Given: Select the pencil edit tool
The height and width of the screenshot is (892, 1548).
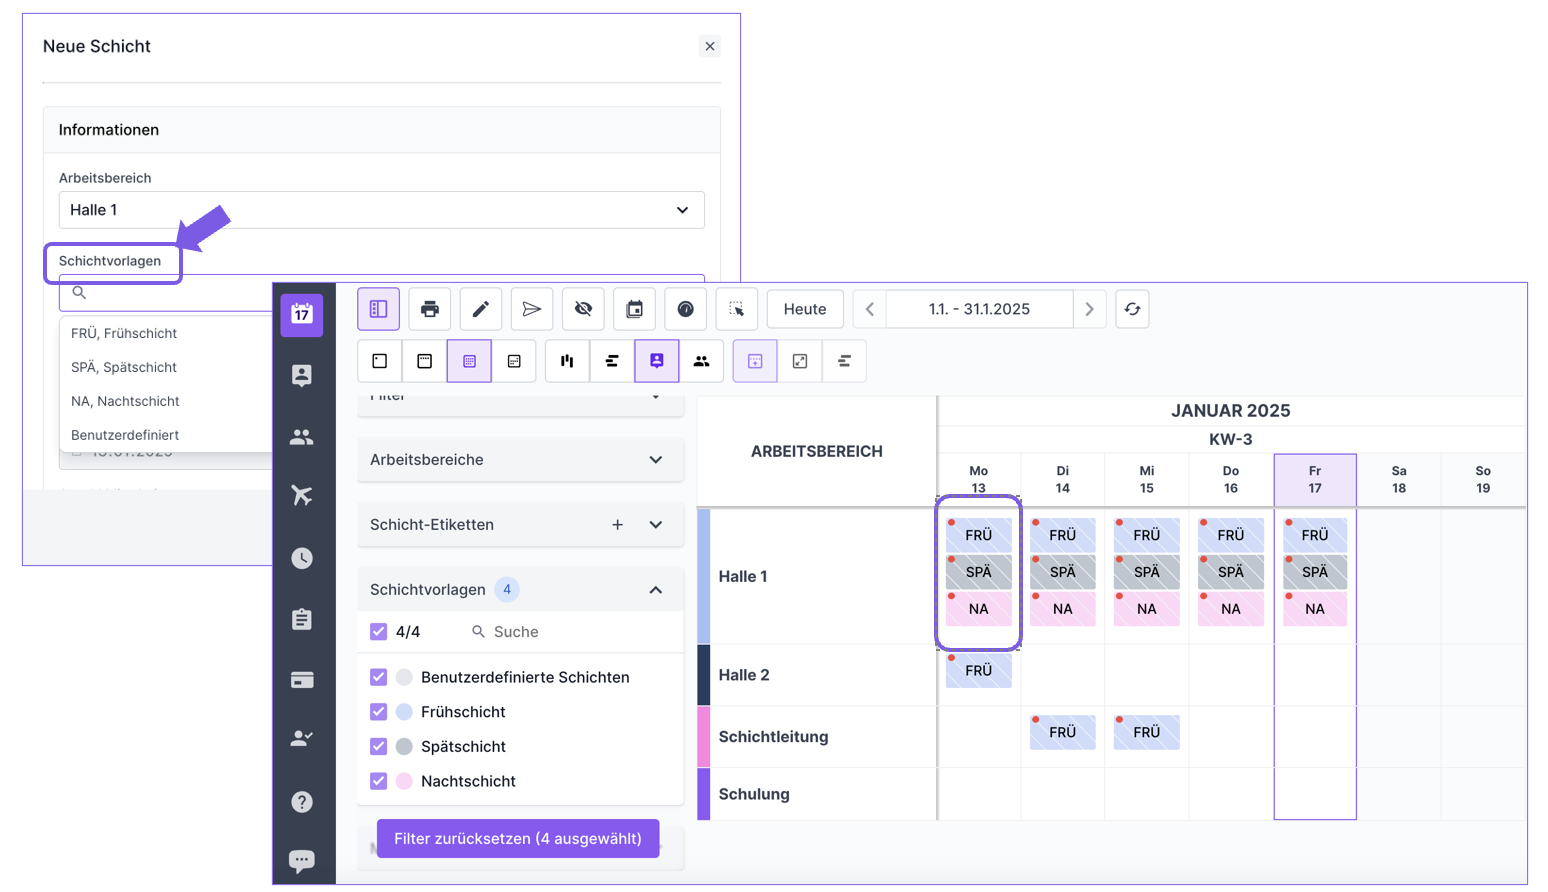Looking at the screenshot, I should 481,309.
